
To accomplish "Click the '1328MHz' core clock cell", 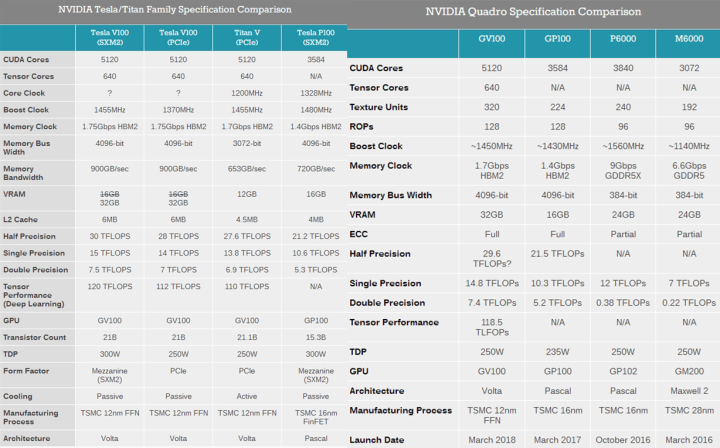I will click(x=316, y=93).
